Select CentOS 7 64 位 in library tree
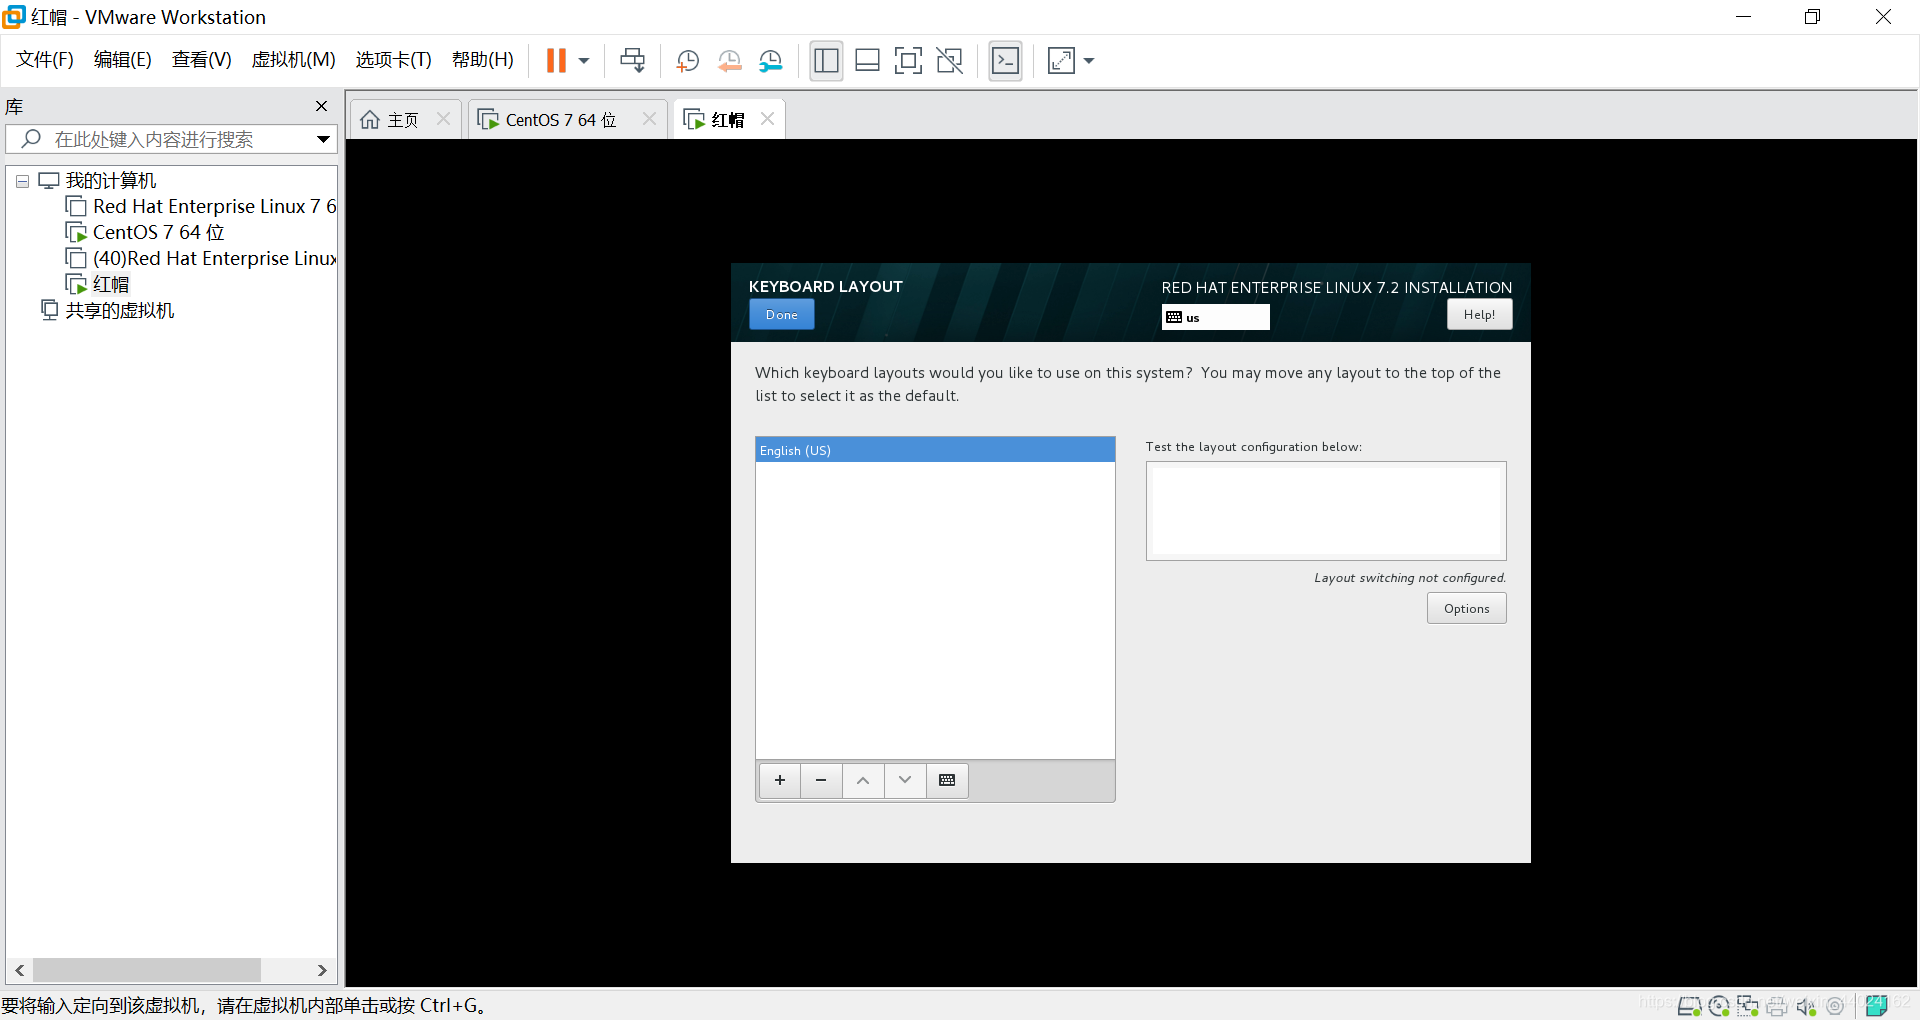This screenshot has height=1020, width=1920. 146,232
